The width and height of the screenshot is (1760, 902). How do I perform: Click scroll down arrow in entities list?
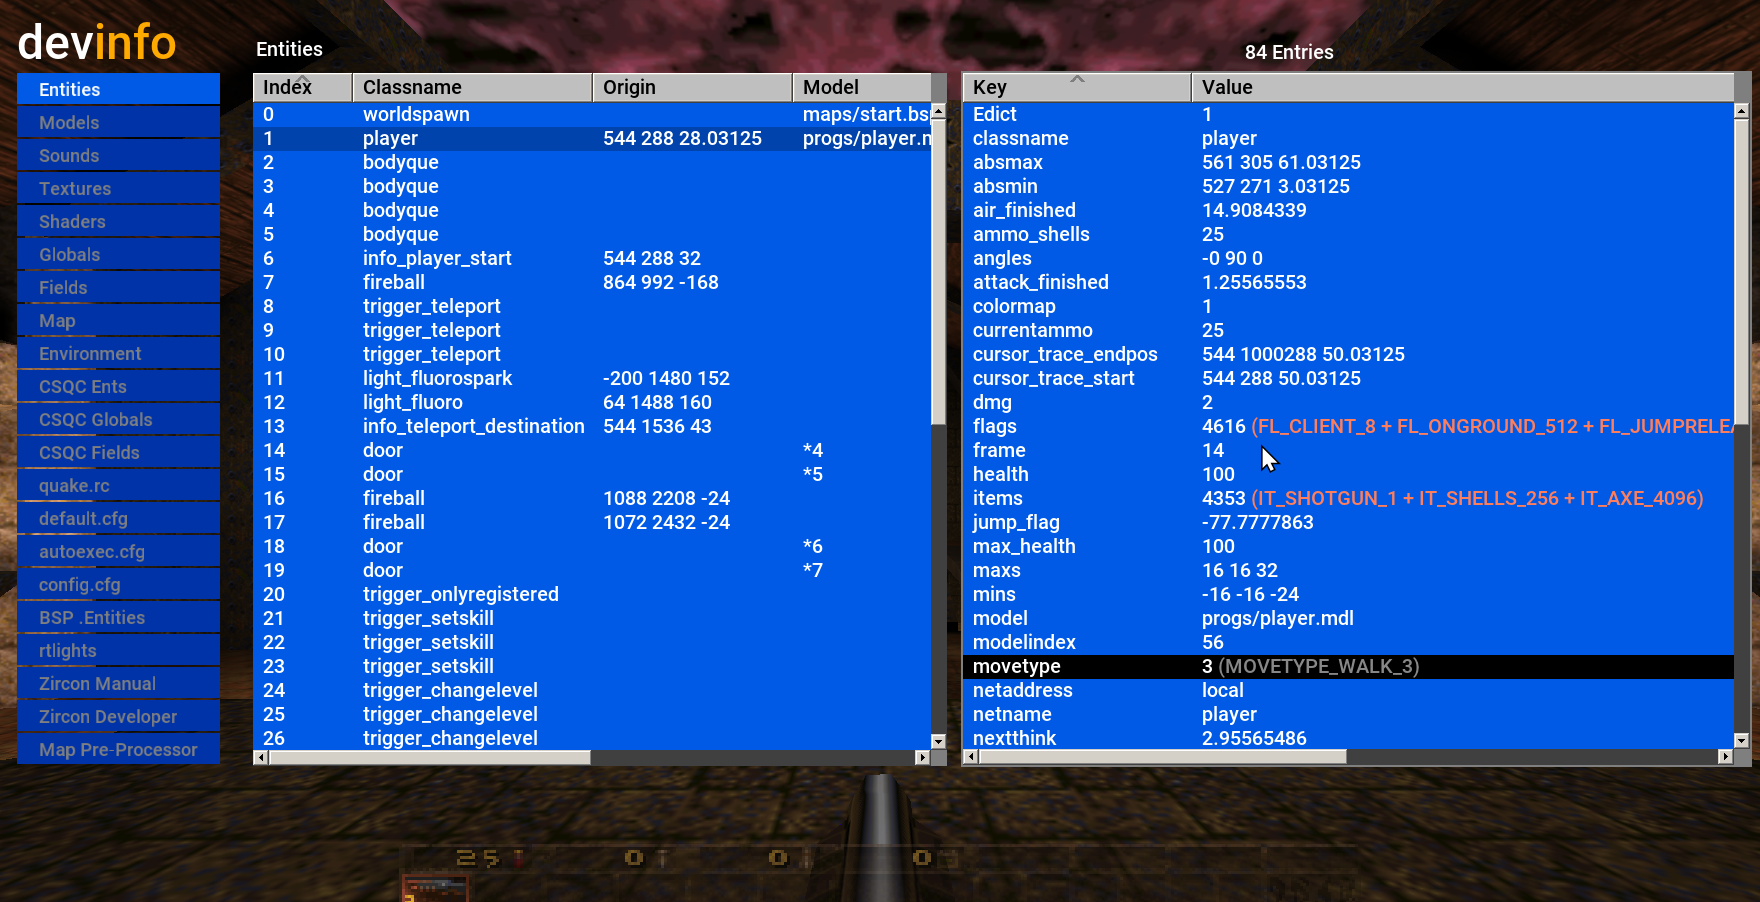[x=938, y=741]
